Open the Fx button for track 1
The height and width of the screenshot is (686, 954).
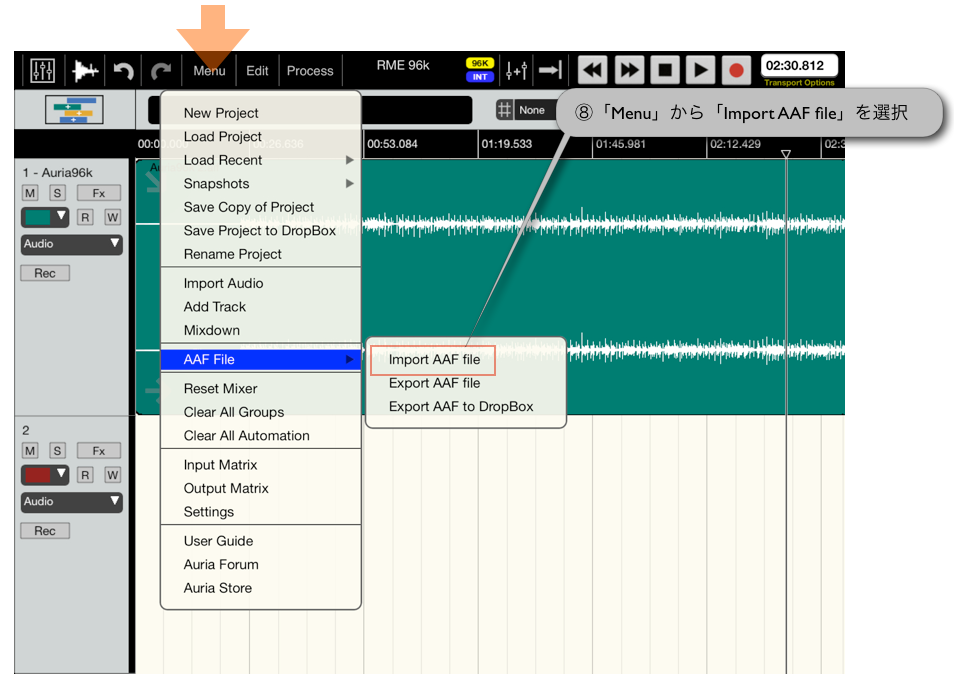[98, 193]
